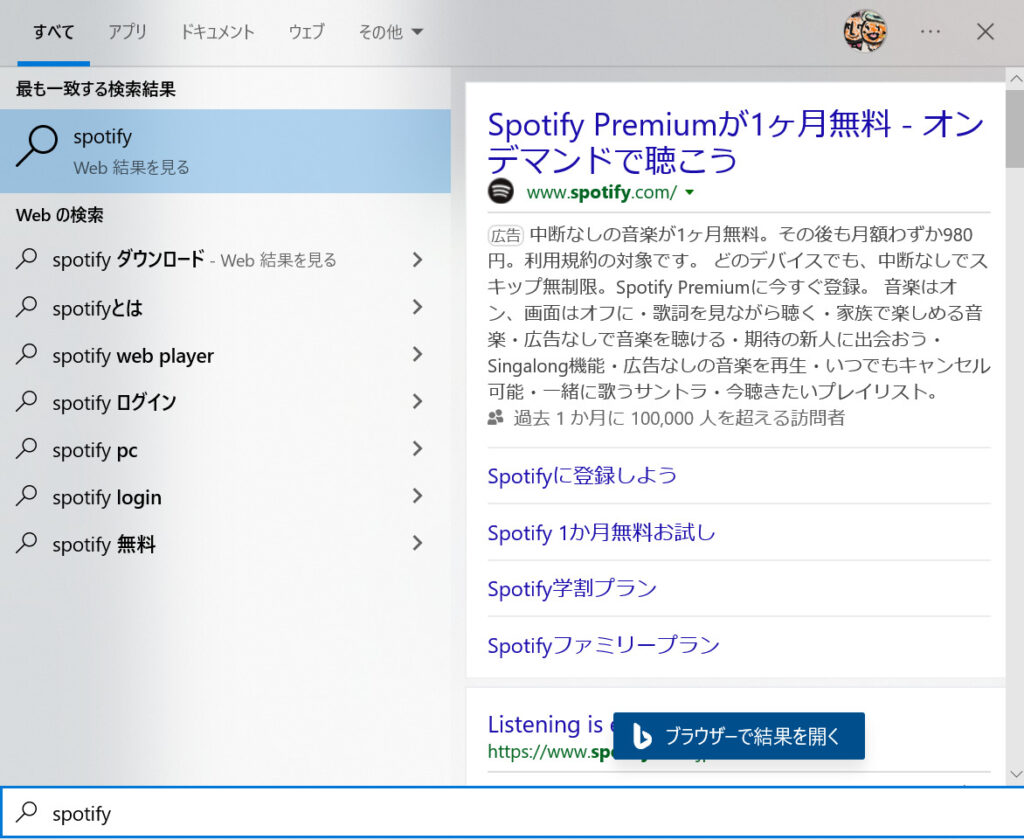Viewport: 1024px width, 840px height.
Task: Switch to the ウェブ tab
Action: [x=306, y=31]
